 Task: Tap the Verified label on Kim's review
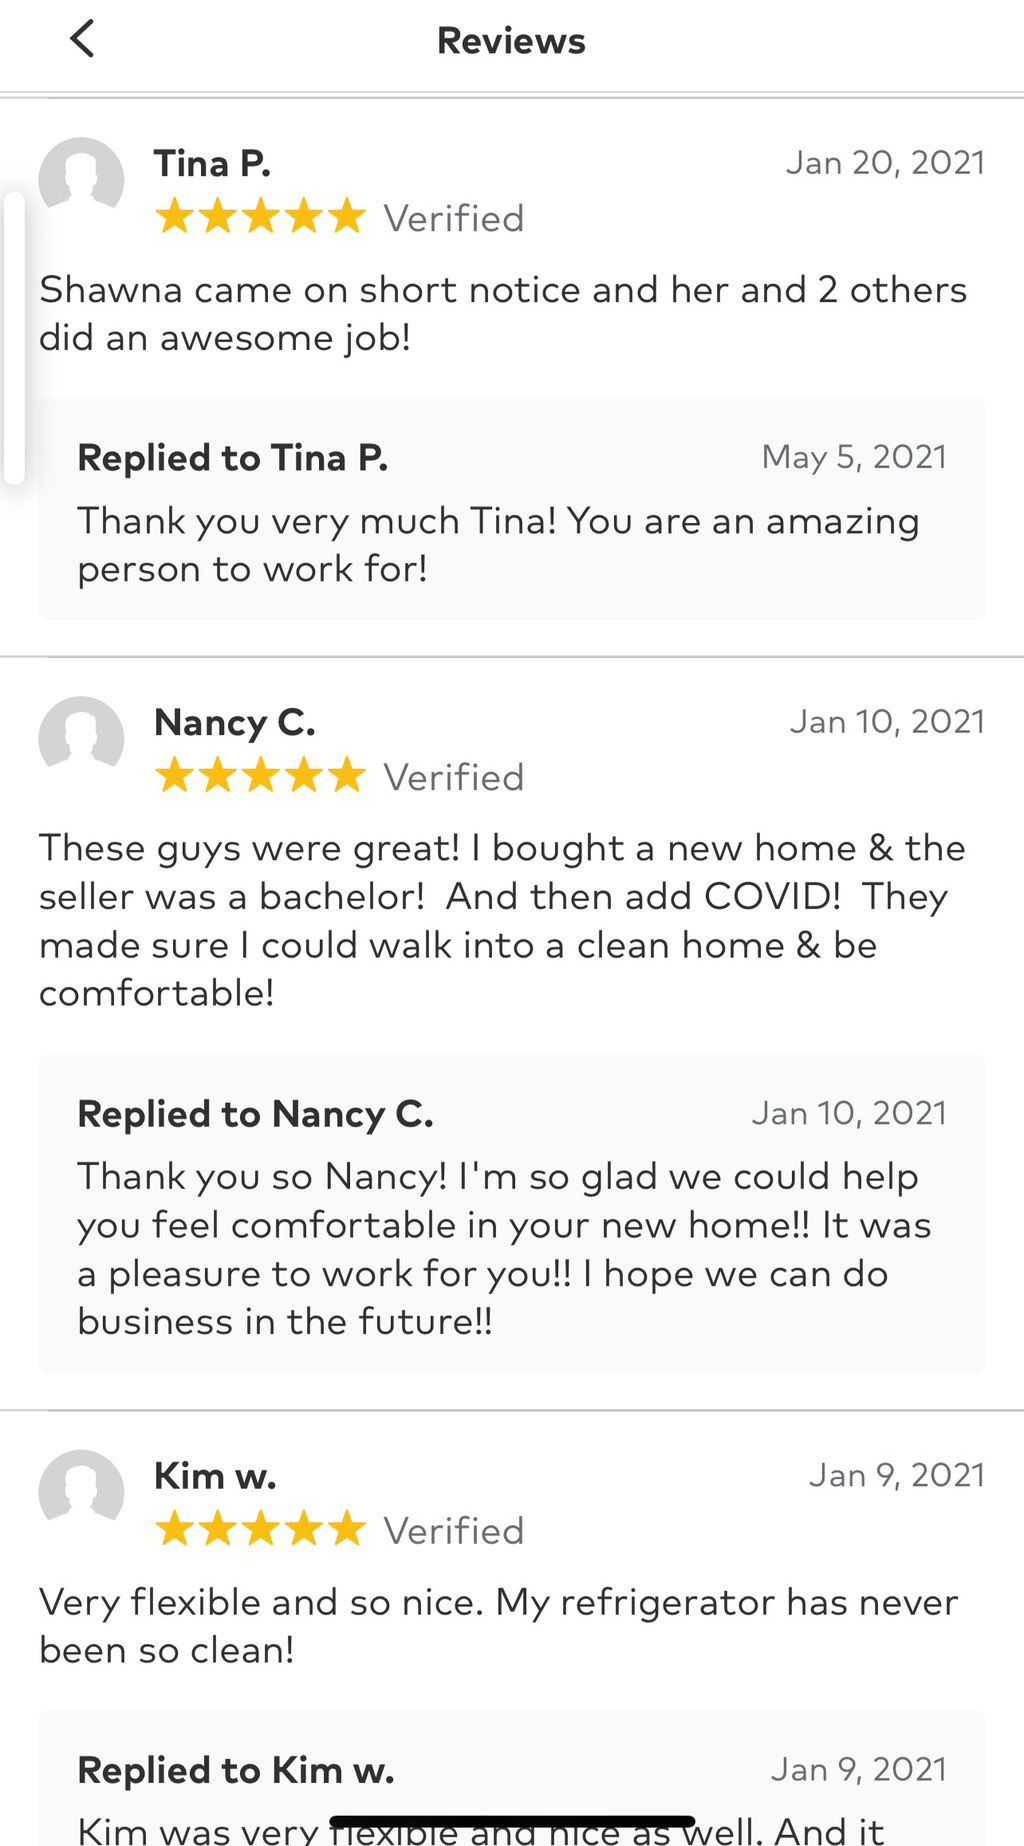(x=454, y=1530)
